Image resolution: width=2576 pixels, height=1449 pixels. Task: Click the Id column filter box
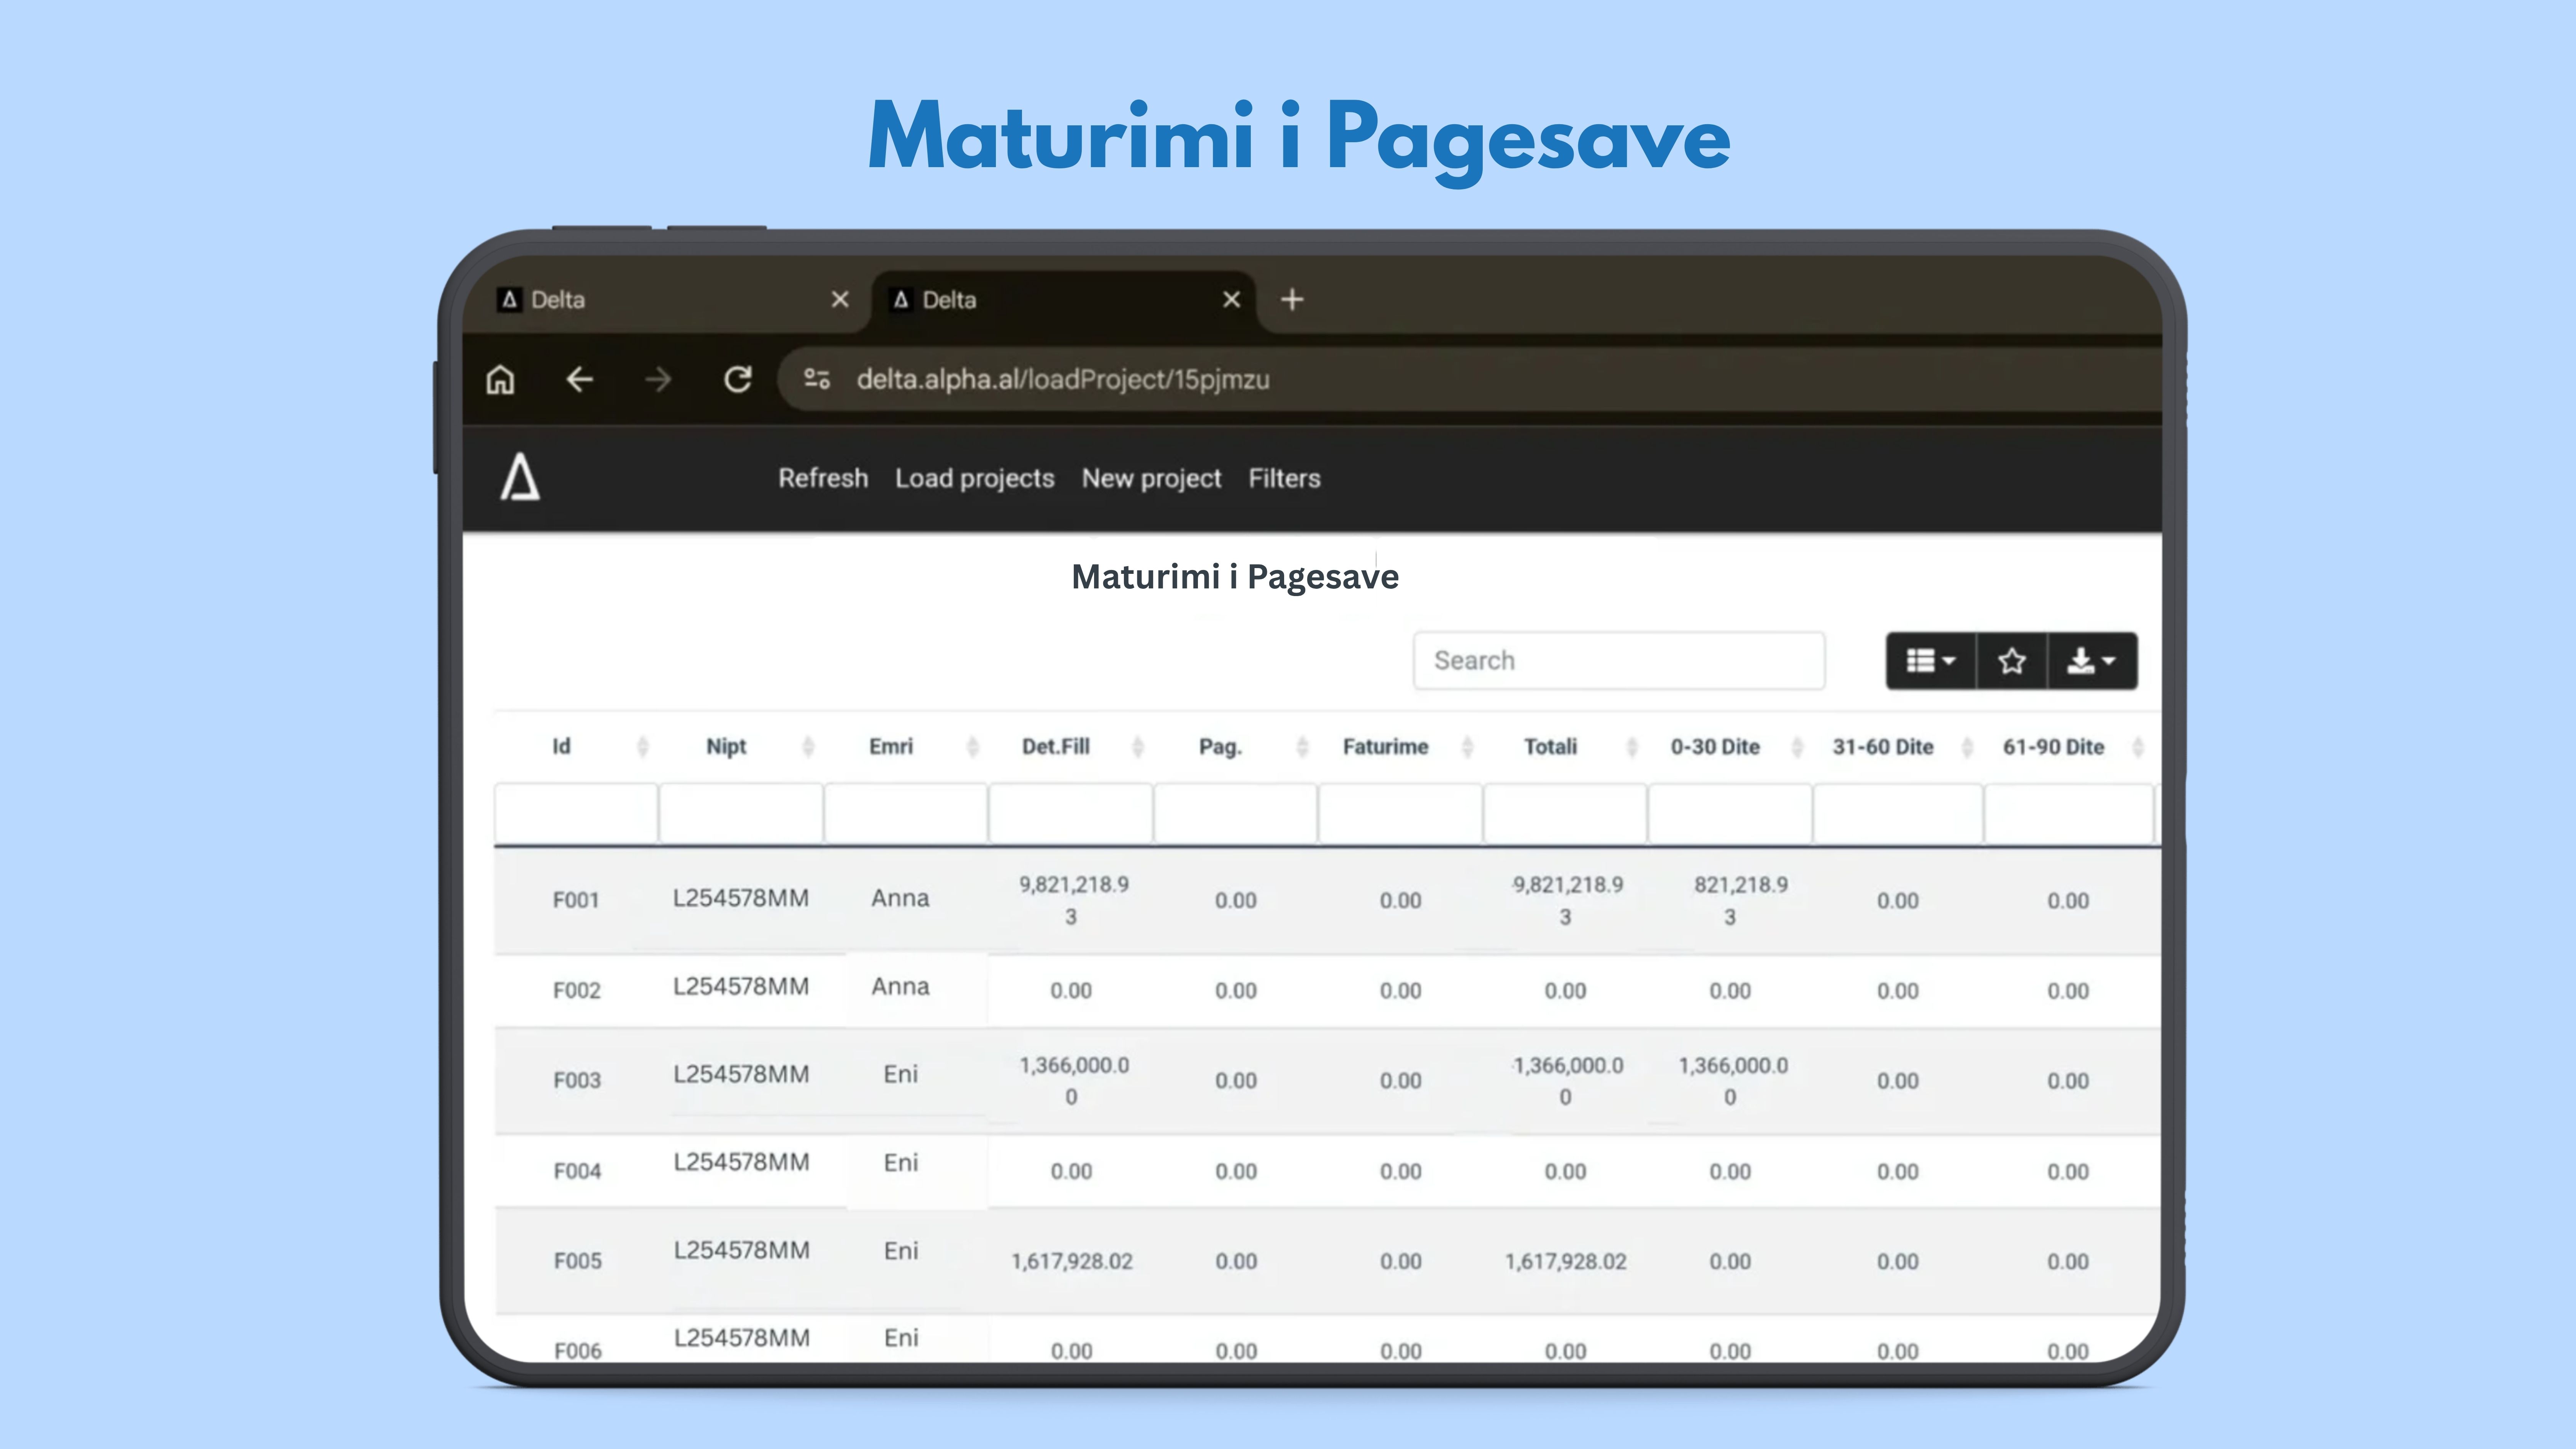(x=576, y=813)
